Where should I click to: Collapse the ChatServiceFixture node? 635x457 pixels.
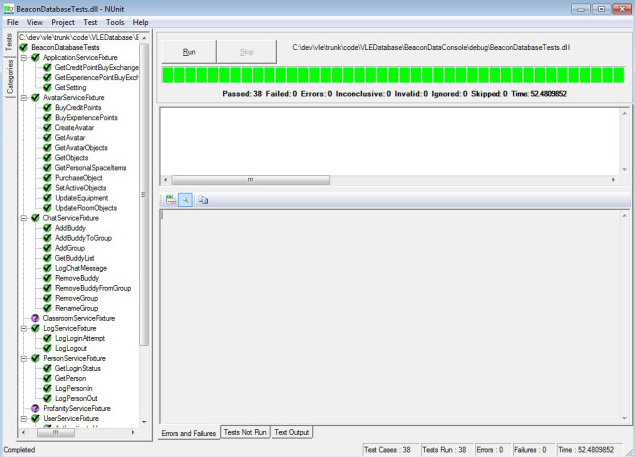pyautogui.click(x=24, y=218)
